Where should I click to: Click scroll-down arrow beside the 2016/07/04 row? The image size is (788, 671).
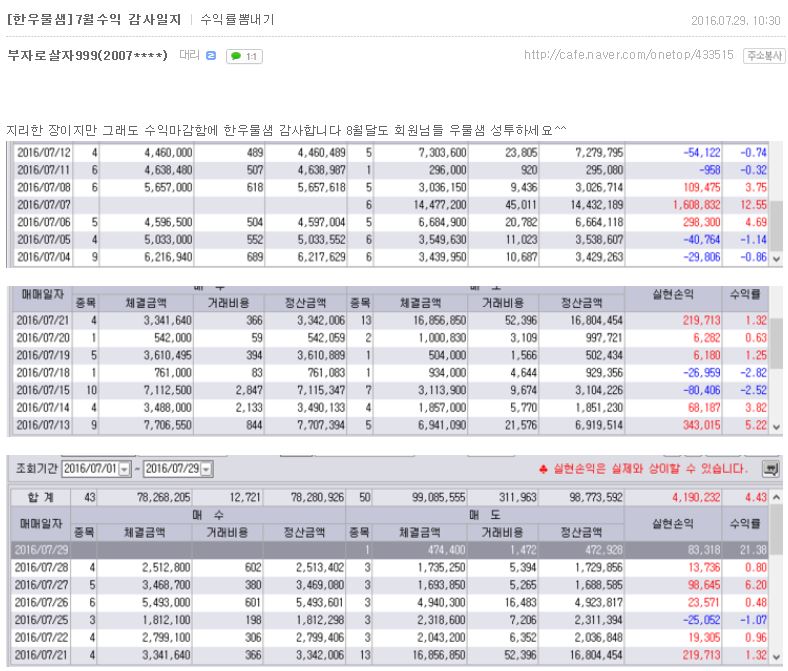pos(776,259)
